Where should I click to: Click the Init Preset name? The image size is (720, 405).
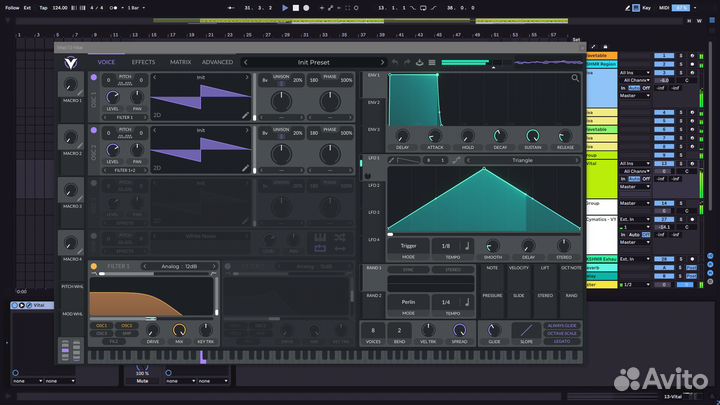tap(314, 62)
